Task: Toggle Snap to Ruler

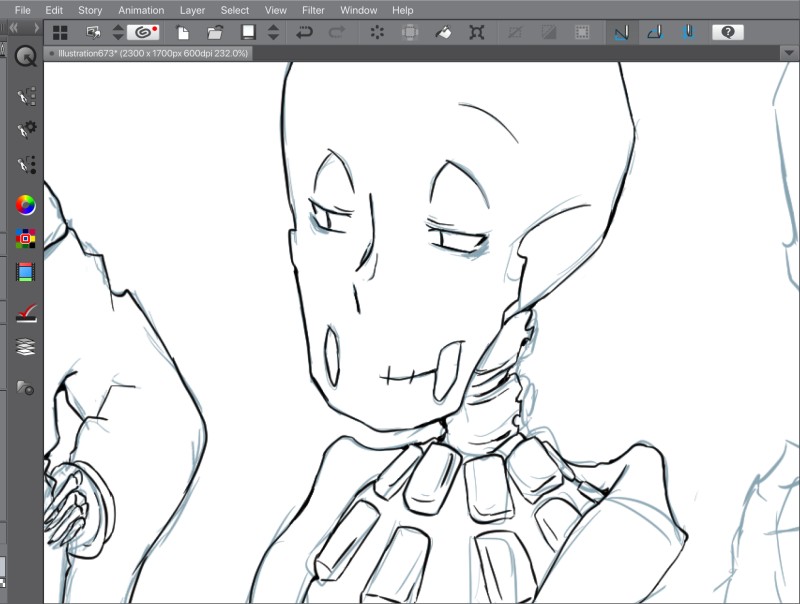Action: (621, 33)
